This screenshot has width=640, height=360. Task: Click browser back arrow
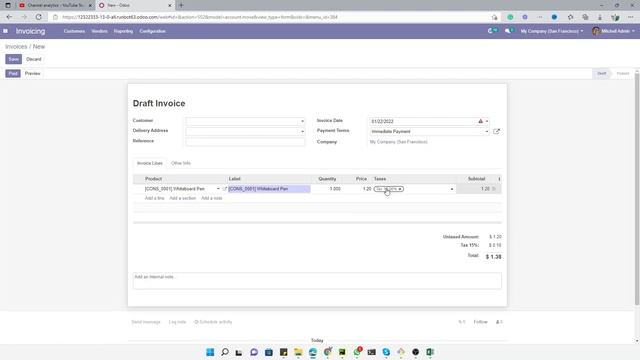(x=9, y=17)
